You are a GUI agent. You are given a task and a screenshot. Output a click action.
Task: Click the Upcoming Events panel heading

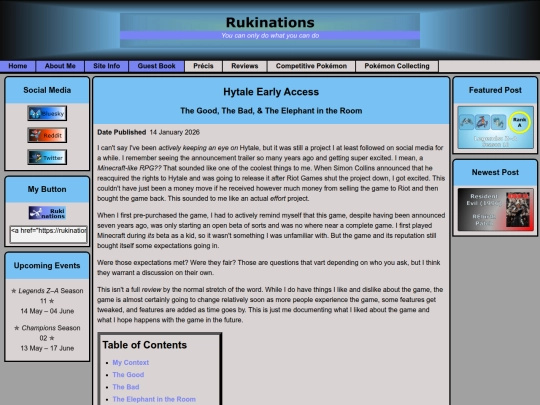(47, 266)
